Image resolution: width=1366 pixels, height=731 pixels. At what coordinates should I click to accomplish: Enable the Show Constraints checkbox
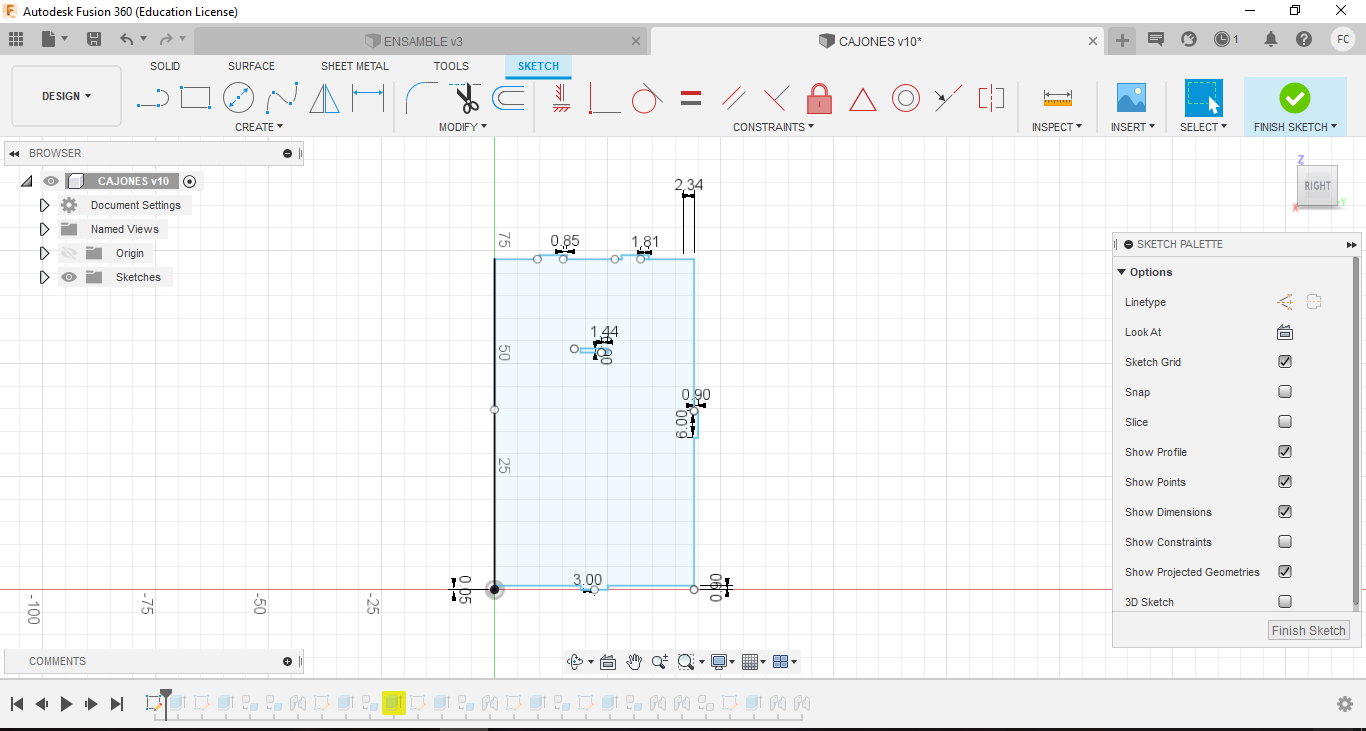1285,542
